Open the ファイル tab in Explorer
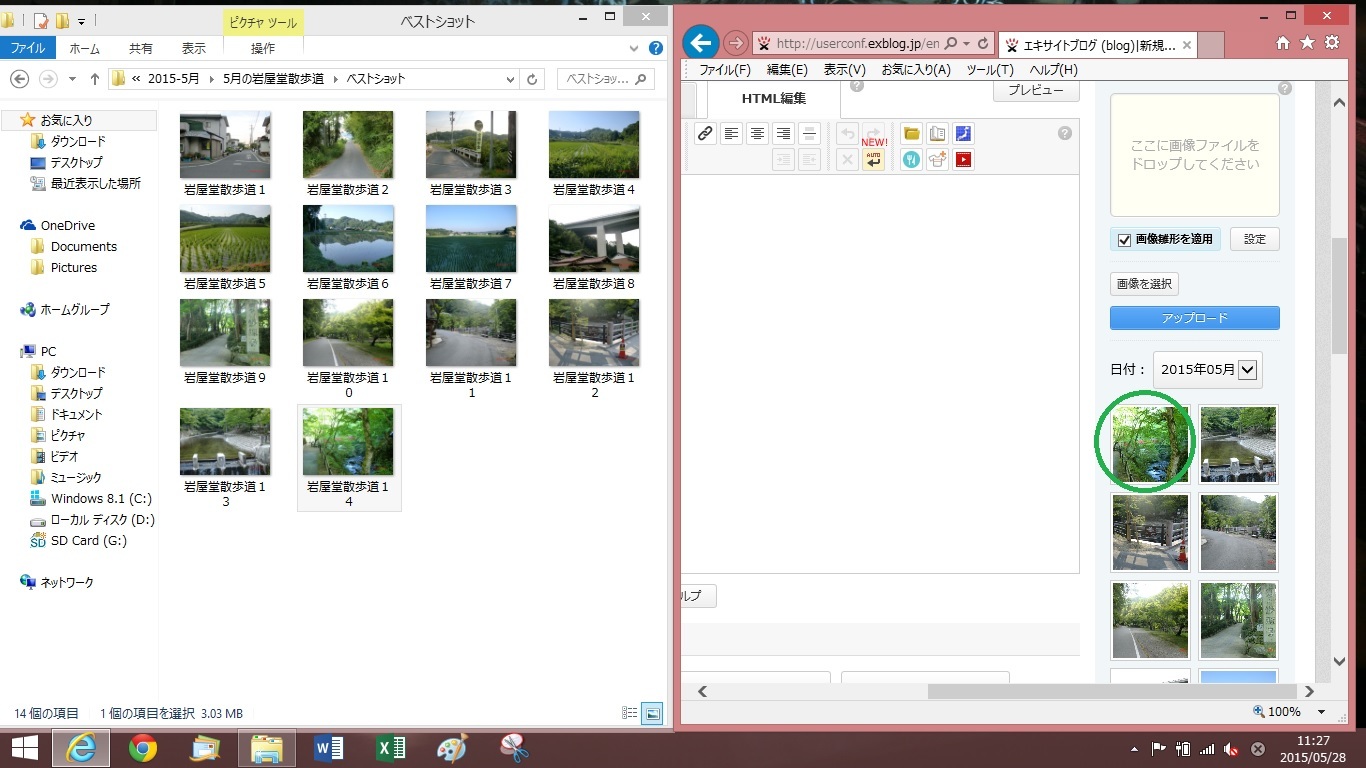 point(28,48)
